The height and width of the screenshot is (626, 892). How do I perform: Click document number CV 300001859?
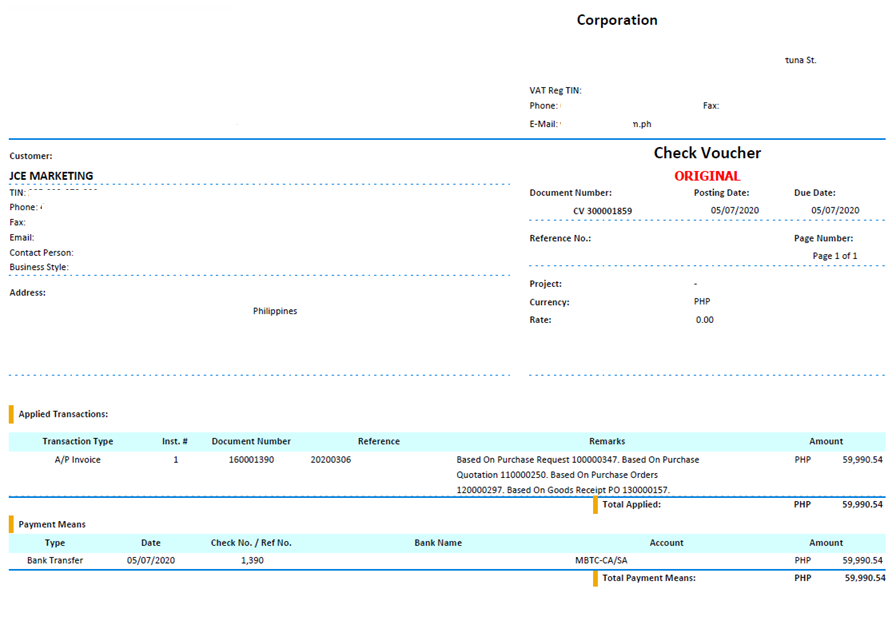602,211
